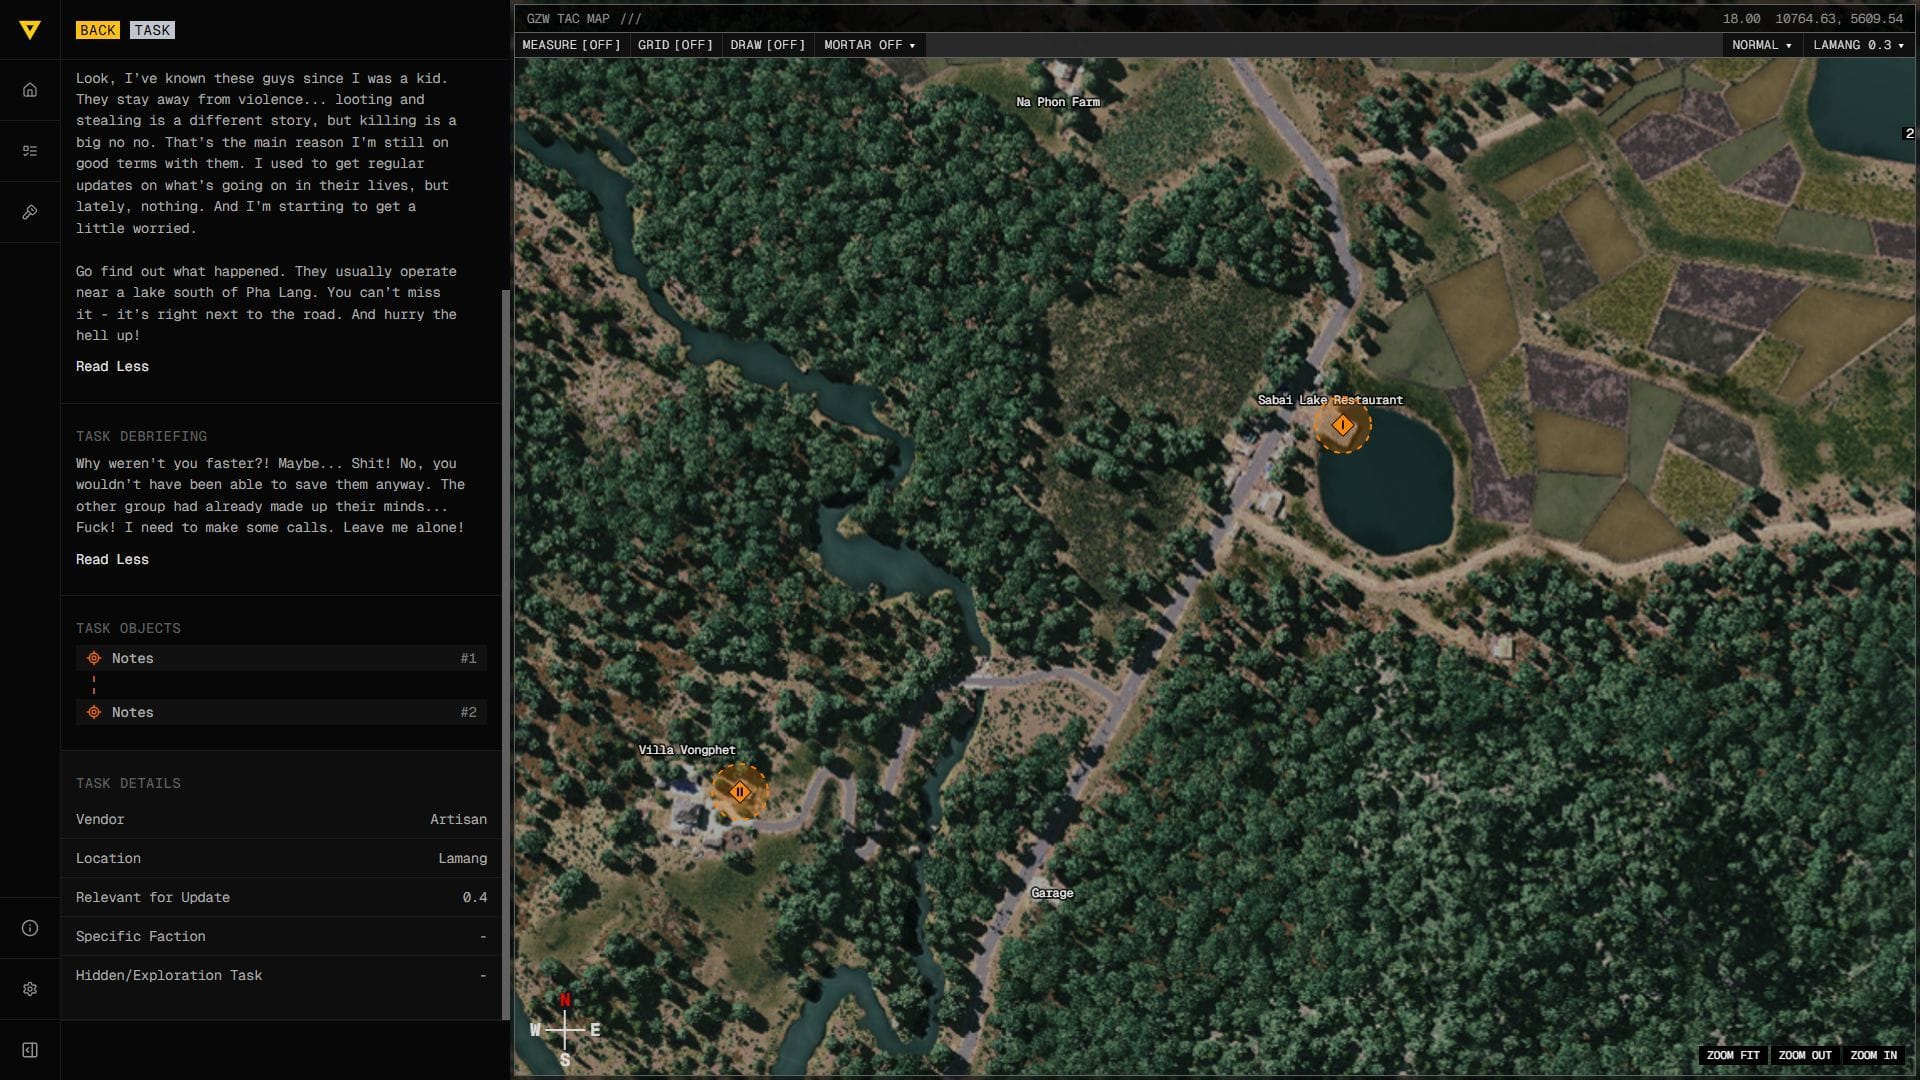The image size is (1920, 1080).
Task: Select the TASK tab label
Action: coord(152,30)
